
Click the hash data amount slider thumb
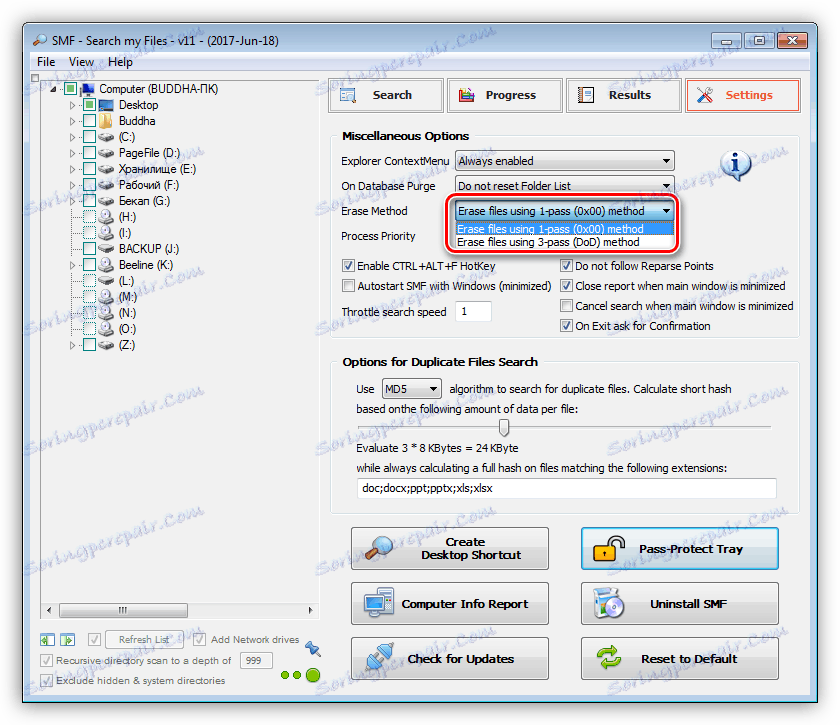click(x=504, y=428)
